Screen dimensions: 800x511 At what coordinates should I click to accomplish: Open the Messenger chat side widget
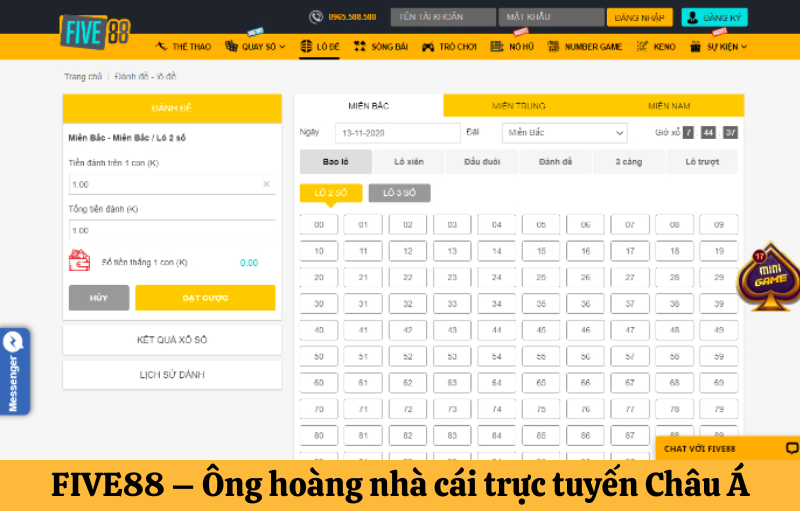tap(13, 372)
